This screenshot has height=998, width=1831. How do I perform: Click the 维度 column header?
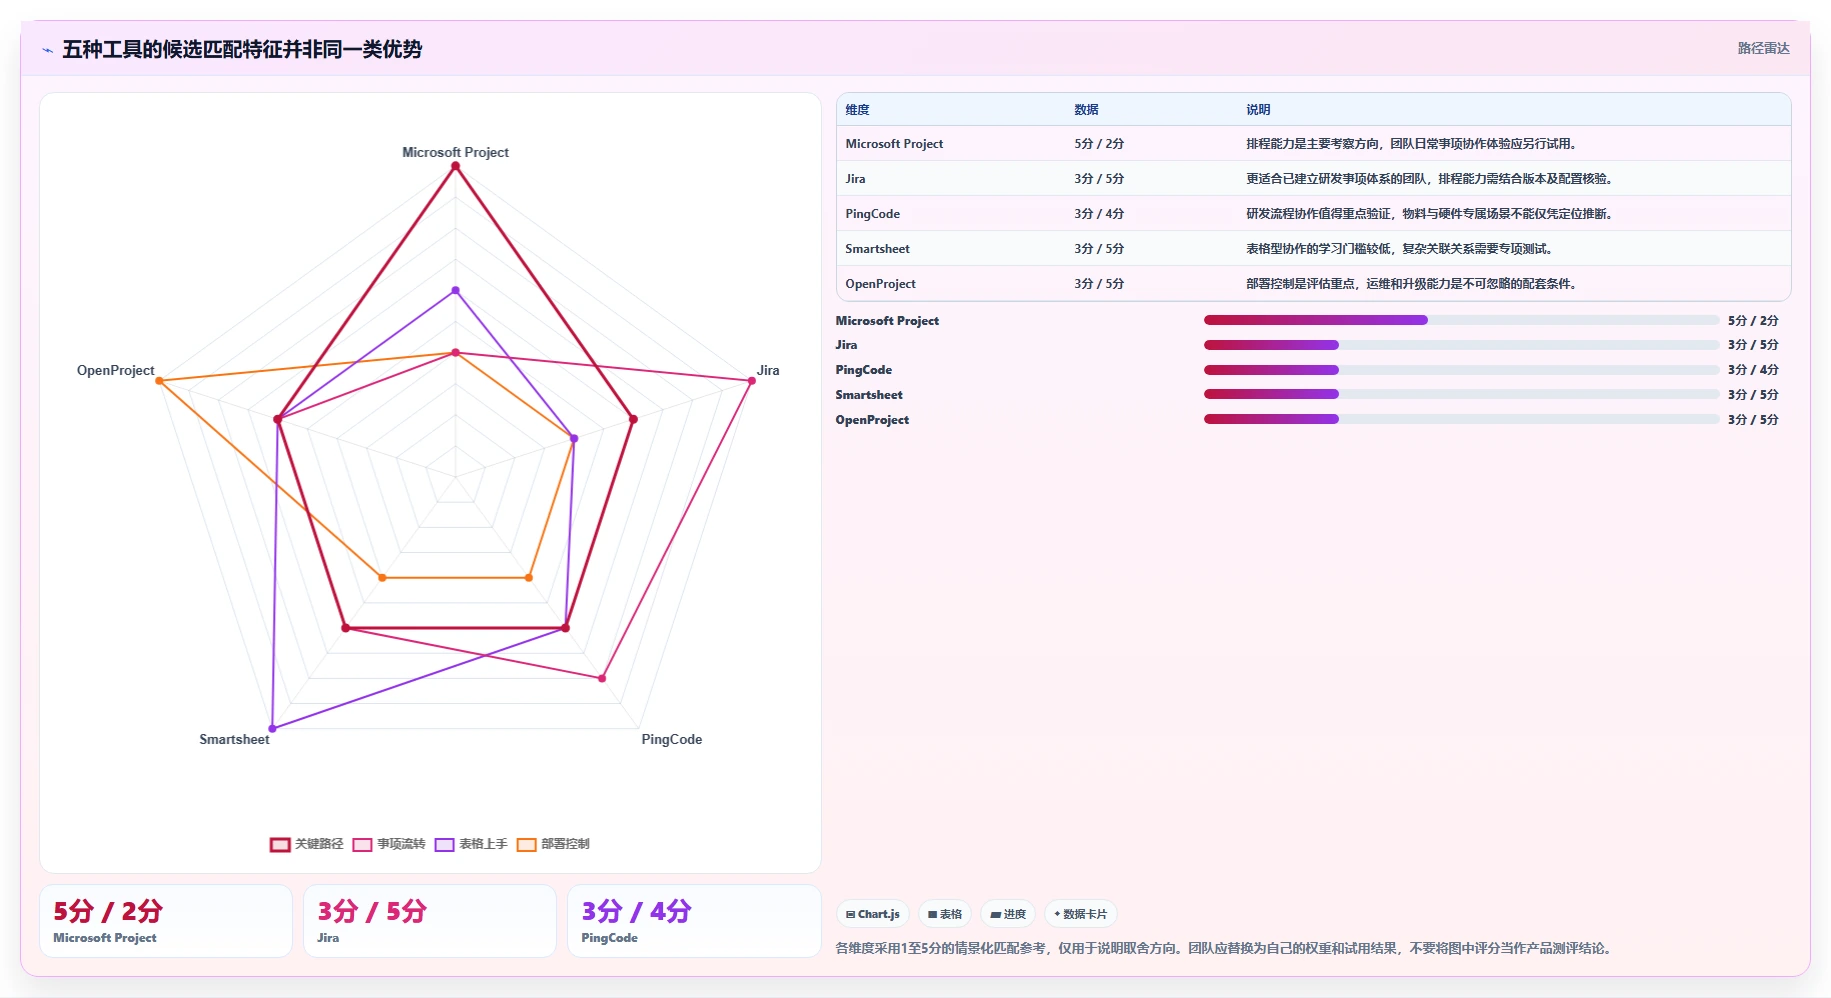[x=857, y=110]
